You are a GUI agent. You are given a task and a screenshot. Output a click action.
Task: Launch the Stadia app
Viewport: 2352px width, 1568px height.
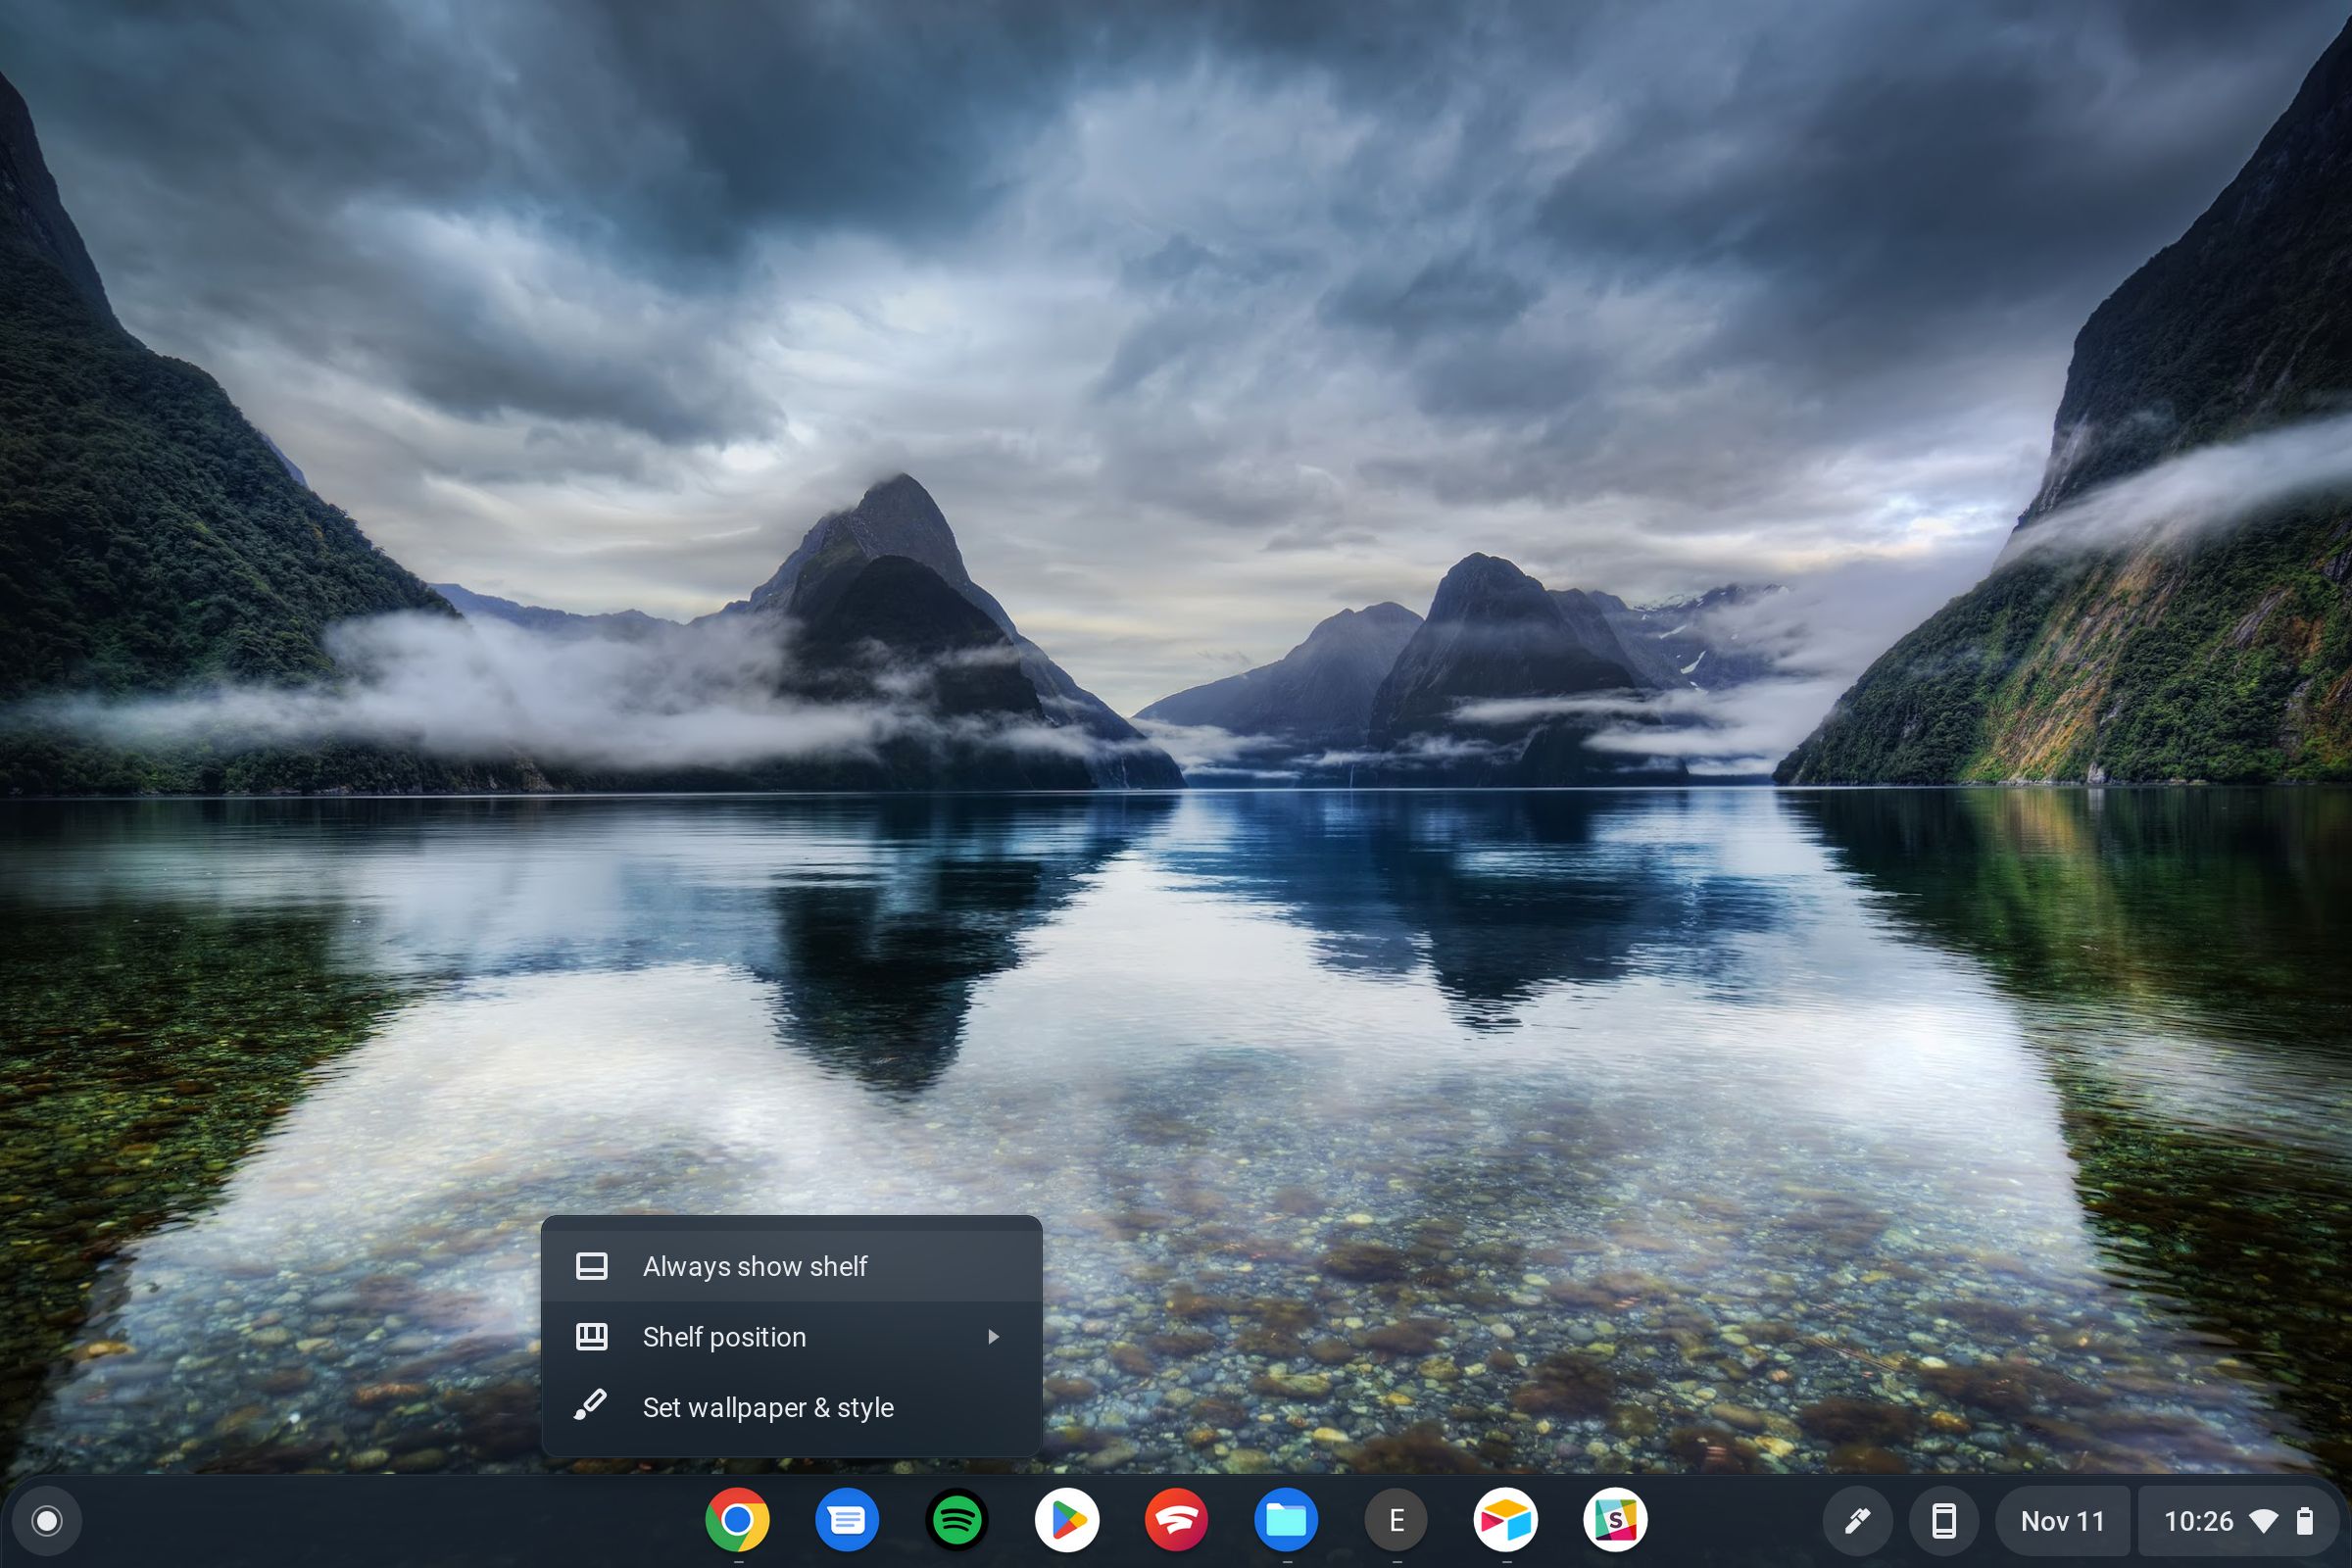1177,1521
